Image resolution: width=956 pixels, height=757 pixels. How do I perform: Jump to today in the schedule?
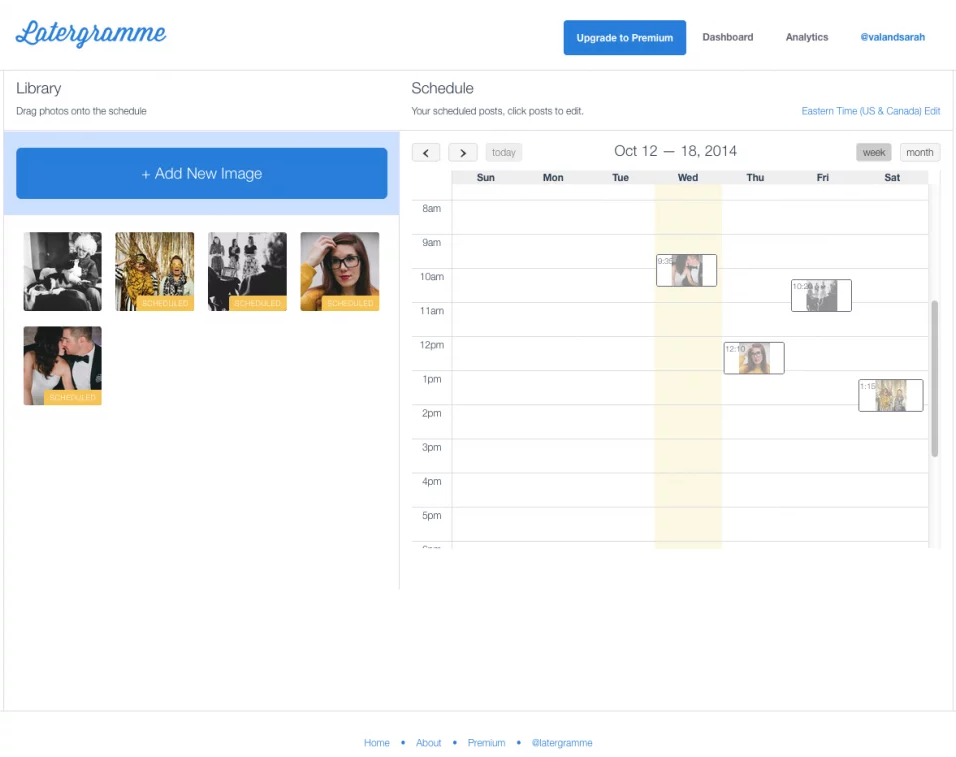(504, 153)
